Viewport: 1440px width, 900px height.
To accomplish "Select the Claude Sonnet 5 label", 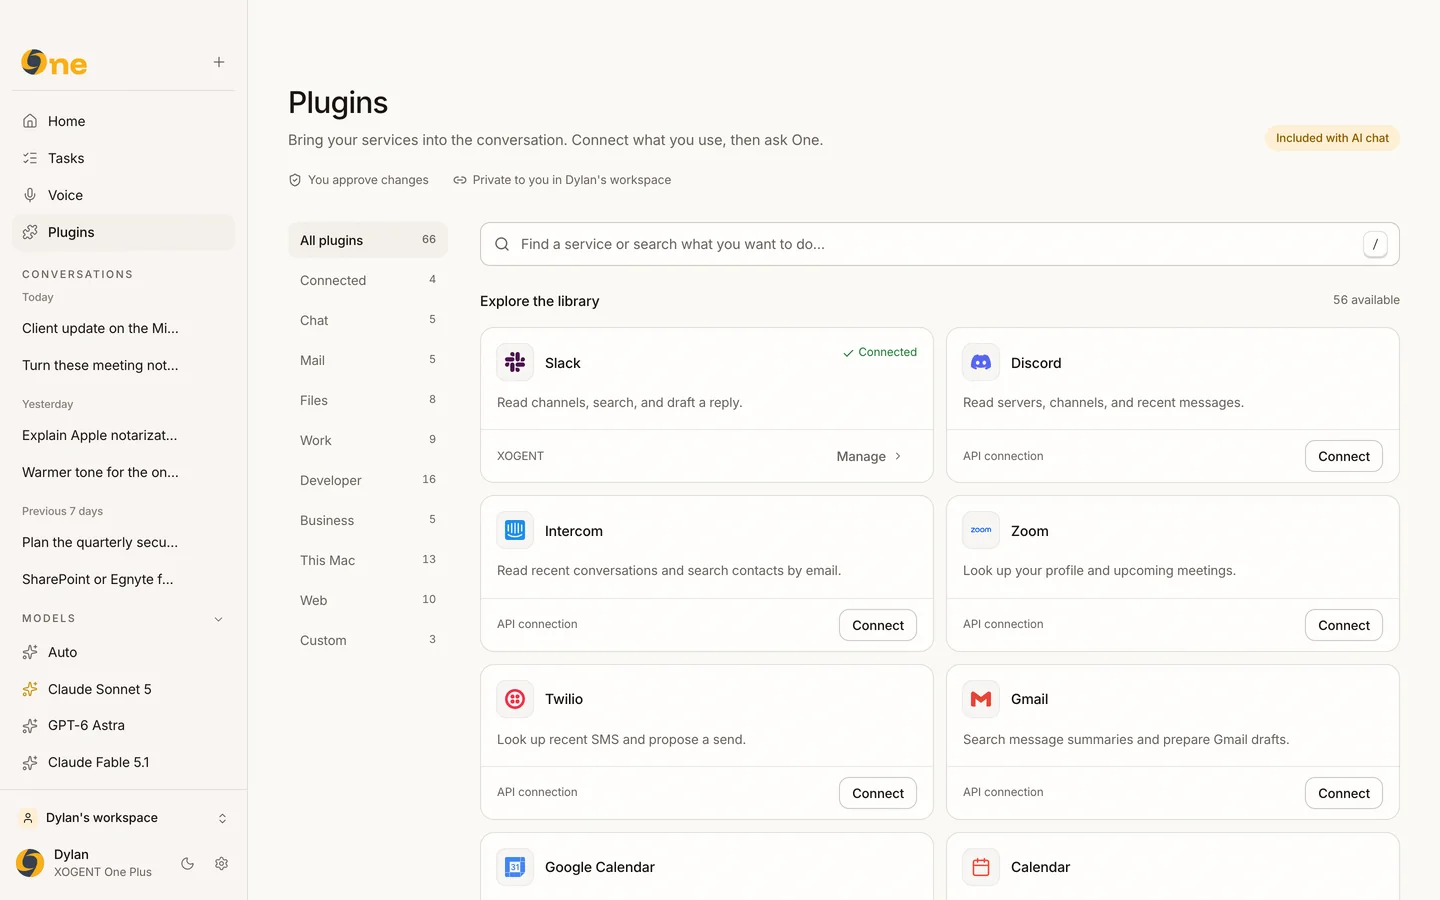I will pos(100,689).
